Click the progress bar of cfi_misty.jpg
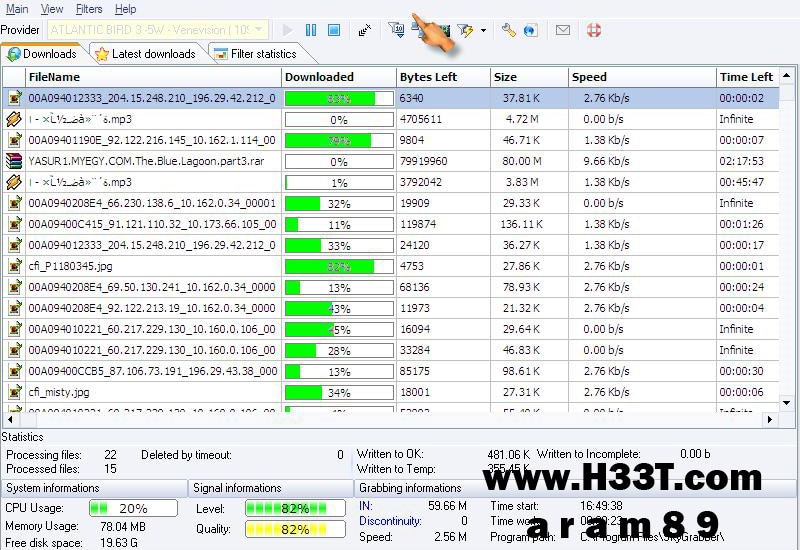The width and height of the screenshot is (800, 550). [339, 392]
